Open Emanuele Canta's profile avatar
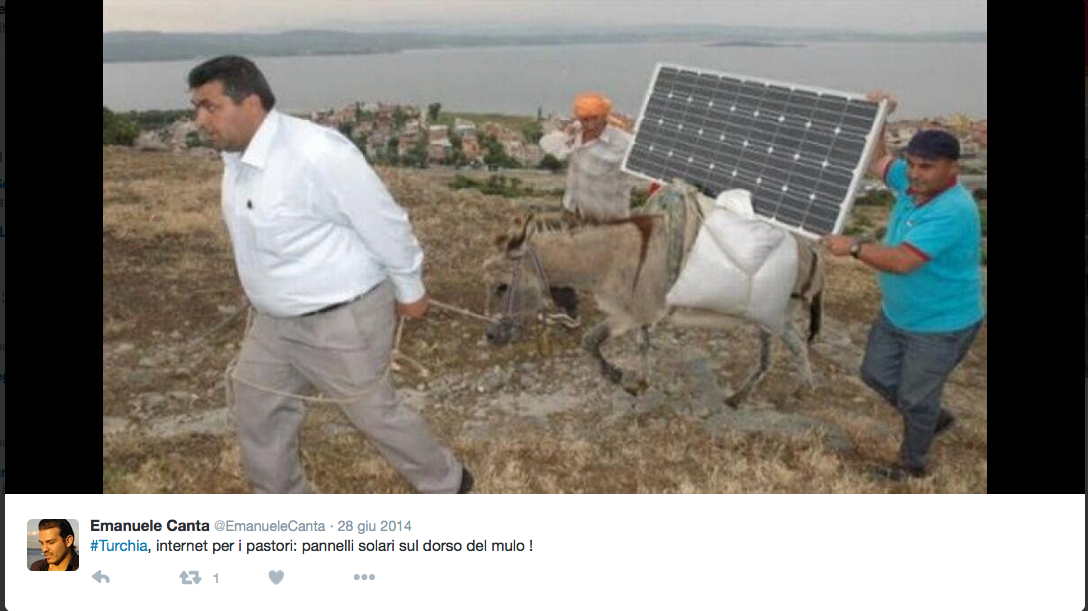This screenshot has height=611, width=1088. 53,544
